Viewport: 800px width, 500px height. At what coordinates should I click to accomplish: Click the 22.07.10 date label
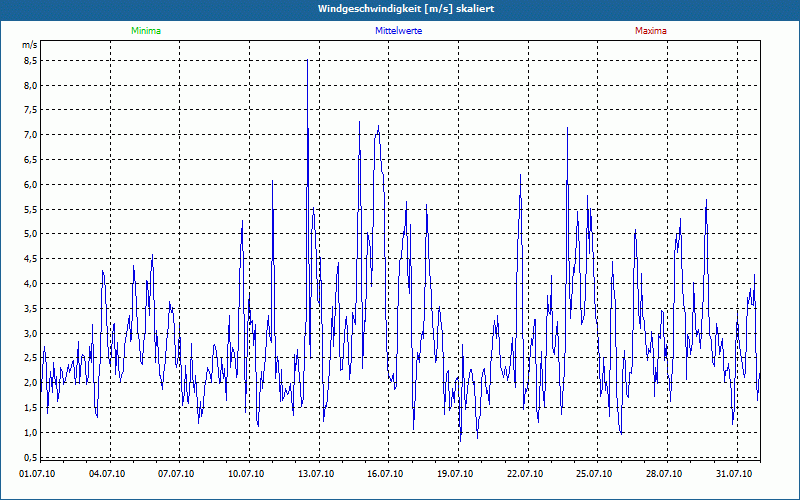coord(525,474)
